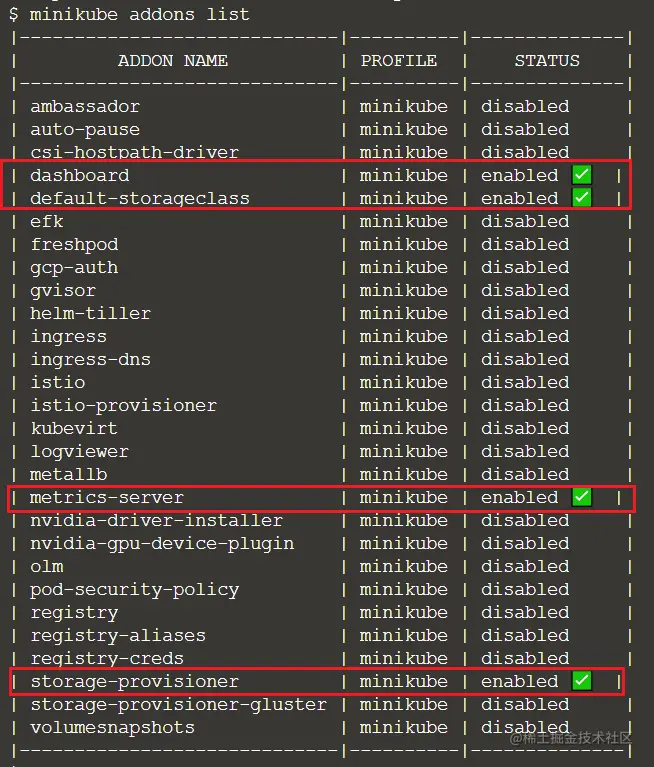Click 'disabled' status in the olm row
654x767 pixels.
[x=525, y=566]
